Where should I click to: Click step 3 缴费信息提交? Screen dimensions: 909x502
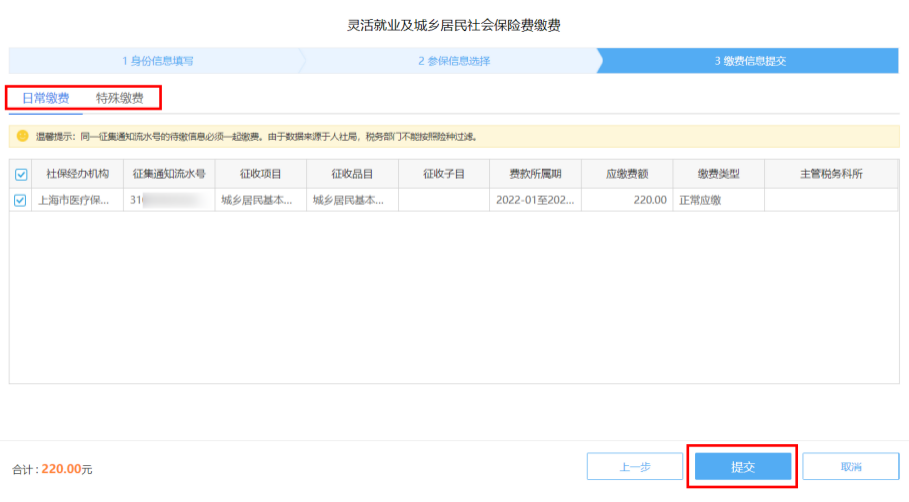click(749, 61)
